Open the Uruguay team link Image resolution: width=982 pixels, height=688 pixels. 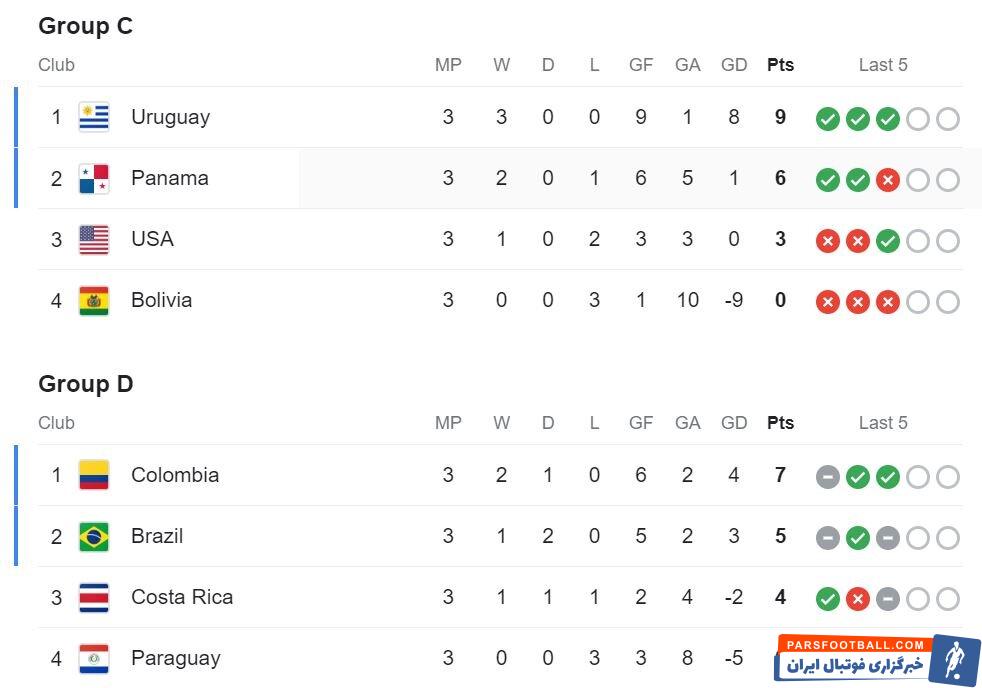pos(170,118)
